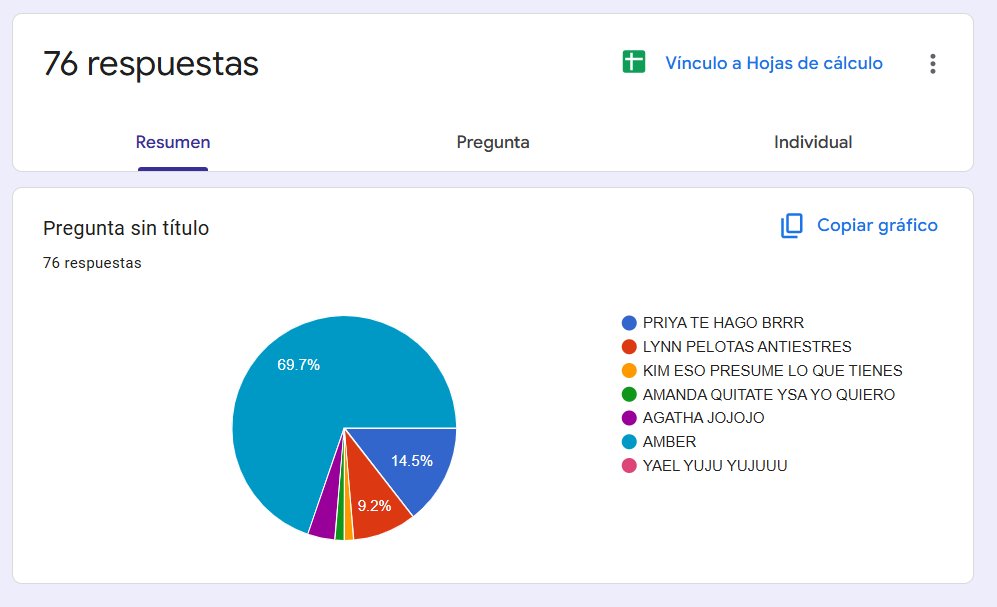Click the Pregunta sin título heading

click(x=126, y=228)
